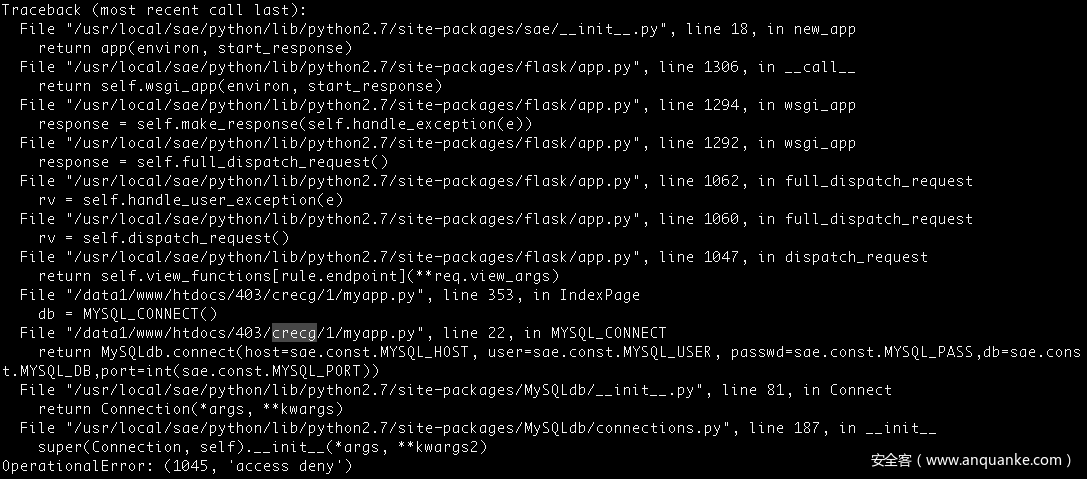Click the OperationalError 'access deny' line
1087x479 pixels.
pyautogui.click(x=177, y=466)
